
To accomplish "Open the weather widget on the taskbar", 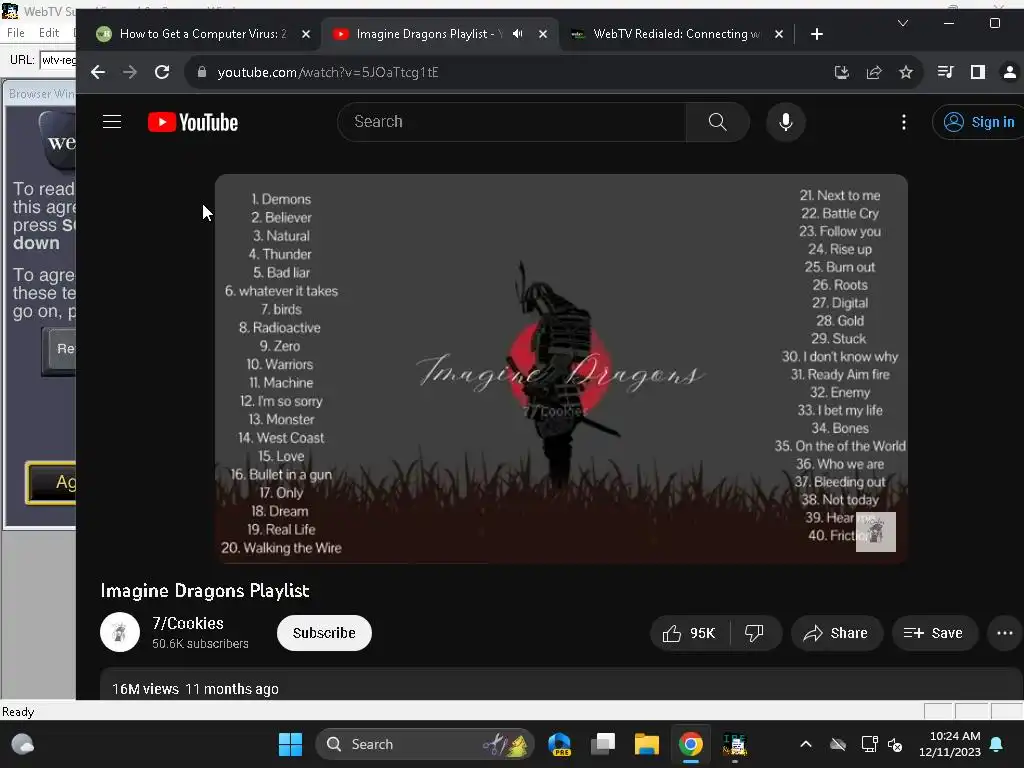I will (x=23, y=744).
